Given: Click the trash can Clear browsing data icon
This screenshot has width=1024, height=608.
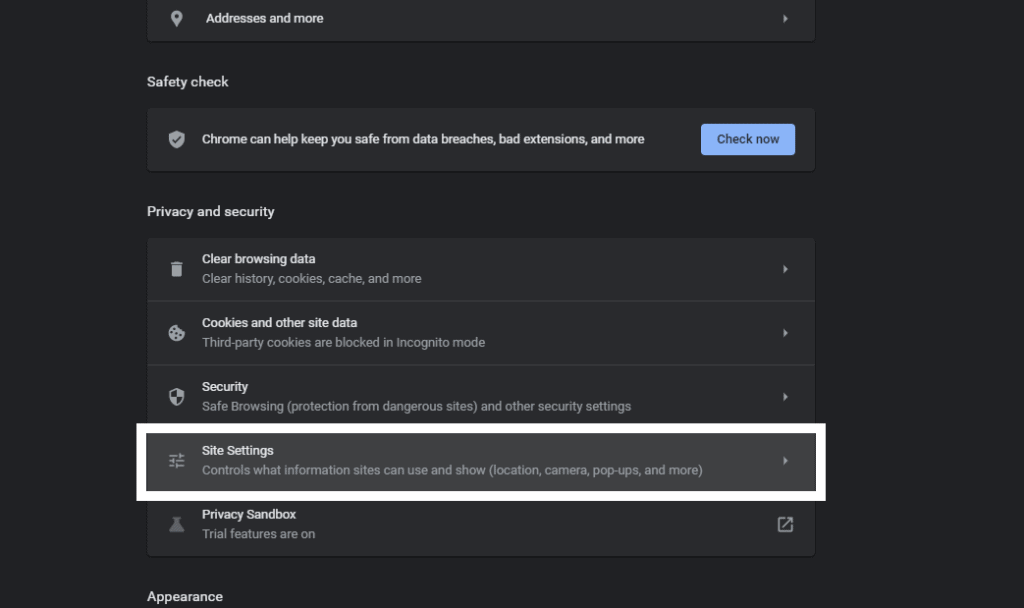Looking at the screenshot, I should click(x=176, y=268).
